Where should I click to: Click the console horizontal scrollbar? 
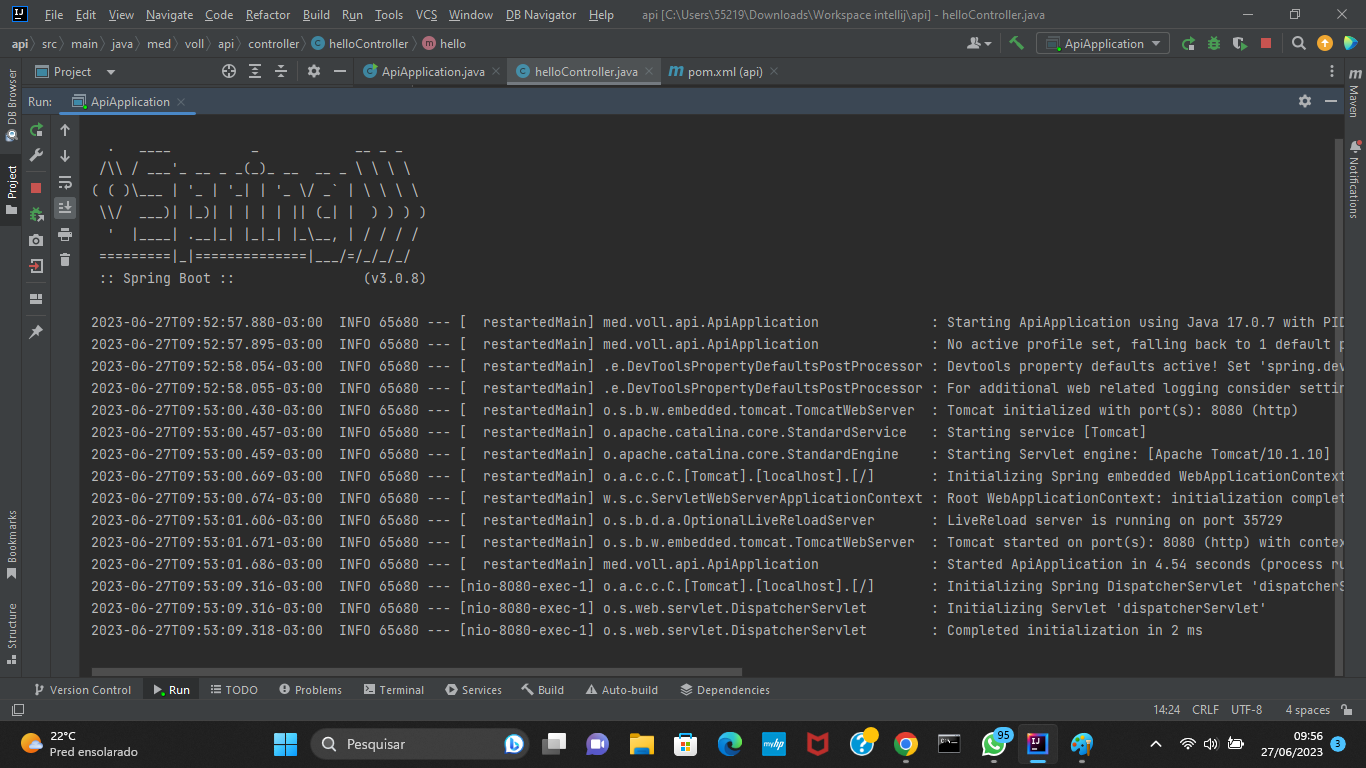(416, 672)
